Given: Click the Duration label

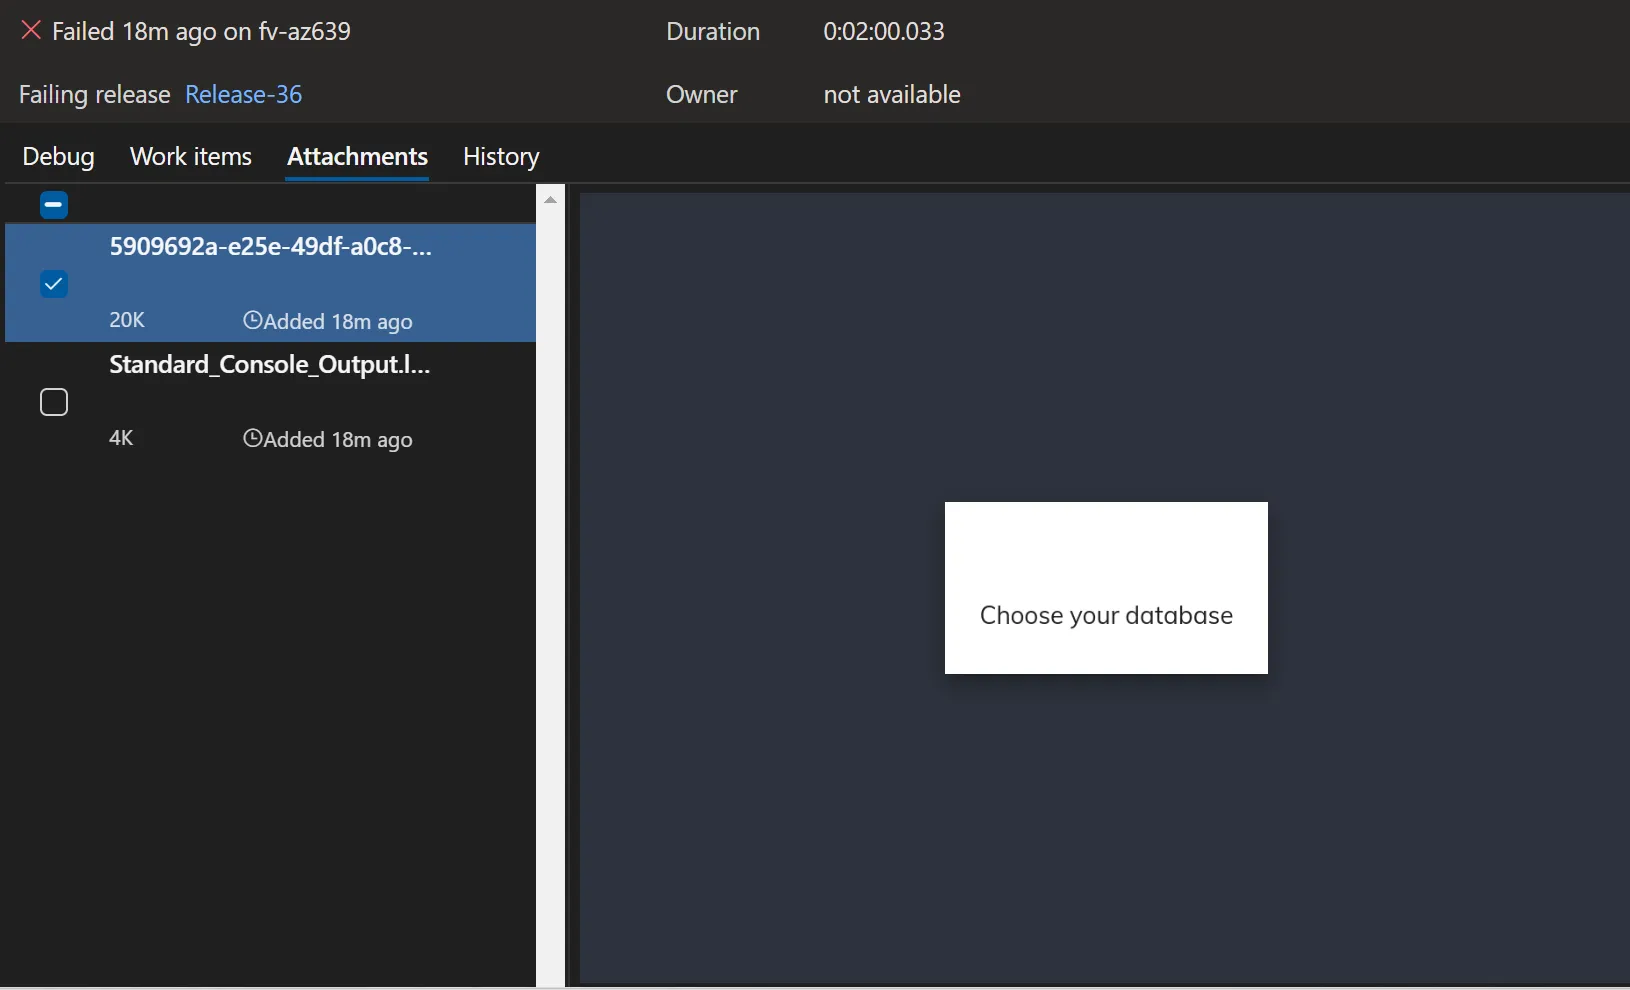Looking at the screenshot, I should 713,31.
